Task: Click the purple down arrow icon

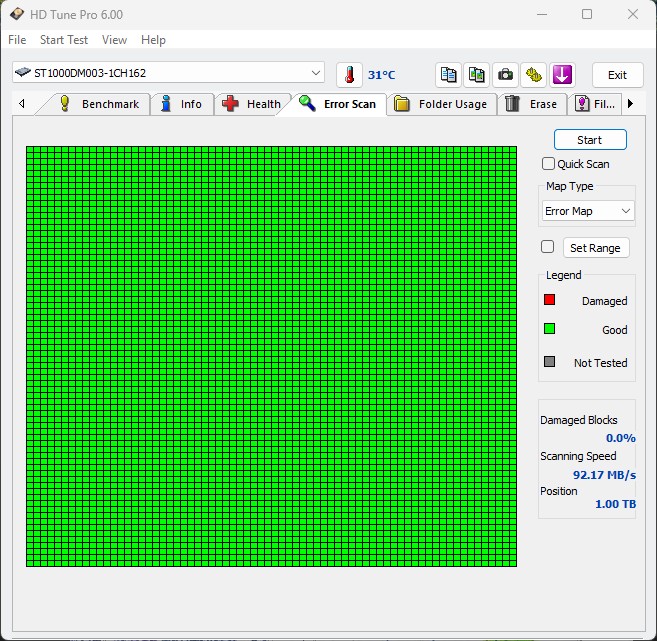Action: (562, 75)
